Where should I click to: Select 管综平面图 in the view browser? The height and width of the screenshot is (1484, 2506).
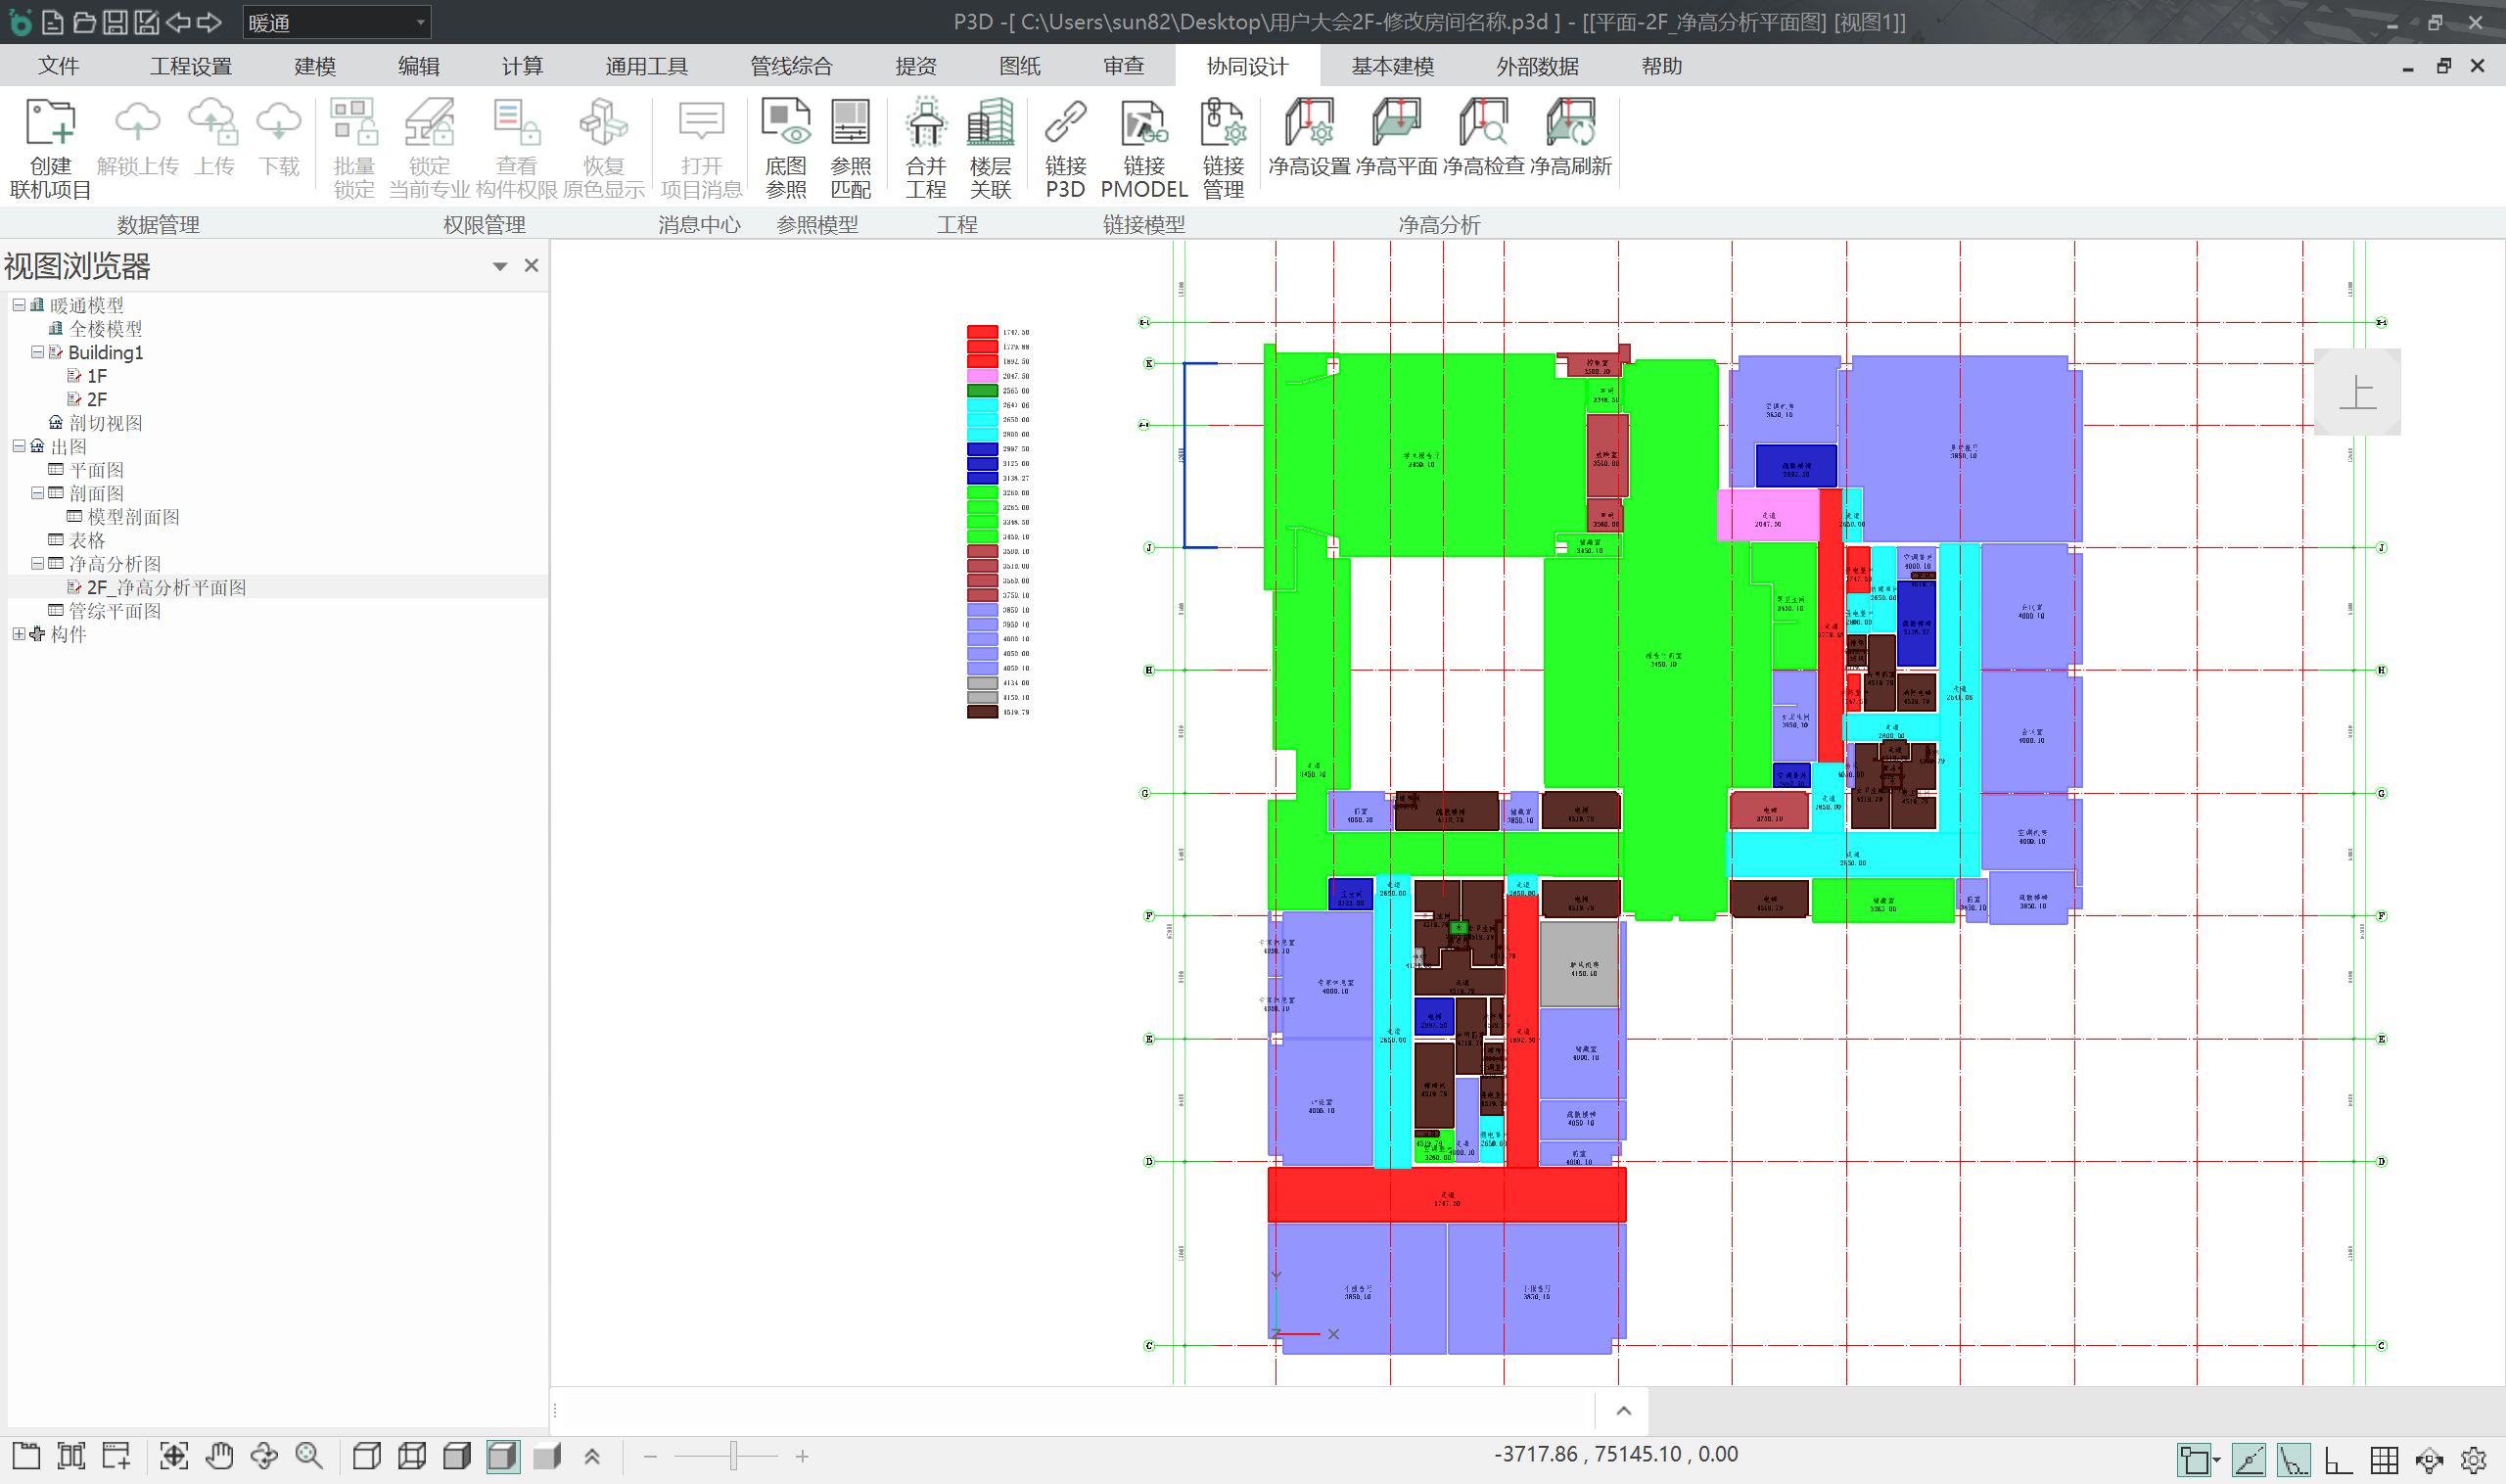pyautogui.click(x=114, y=611)
